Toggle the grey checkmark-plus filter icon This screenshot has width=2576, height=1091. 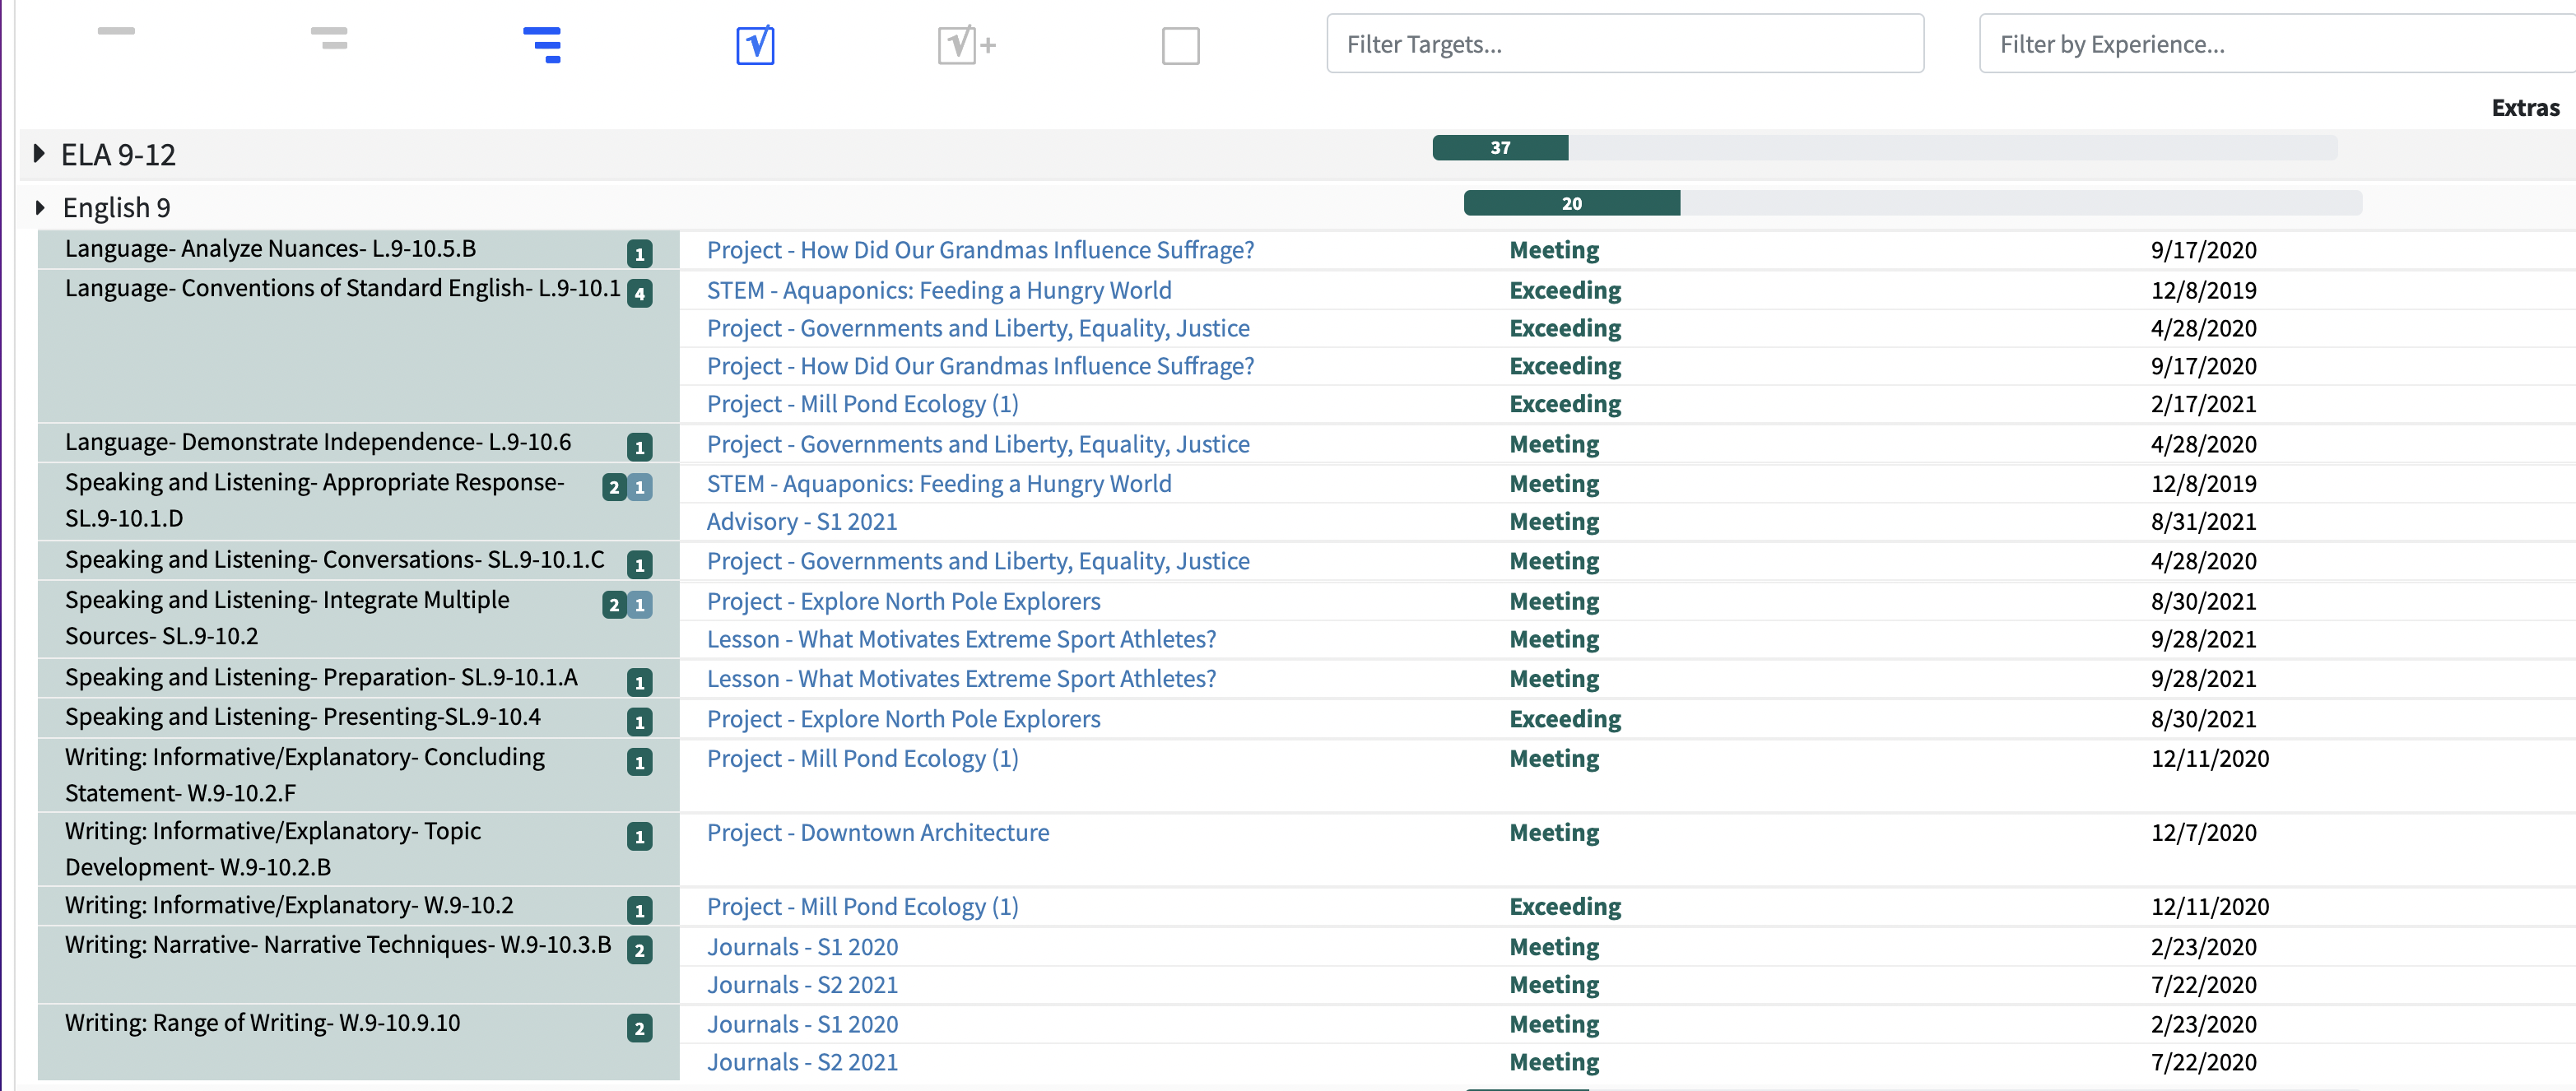point(967,45)
